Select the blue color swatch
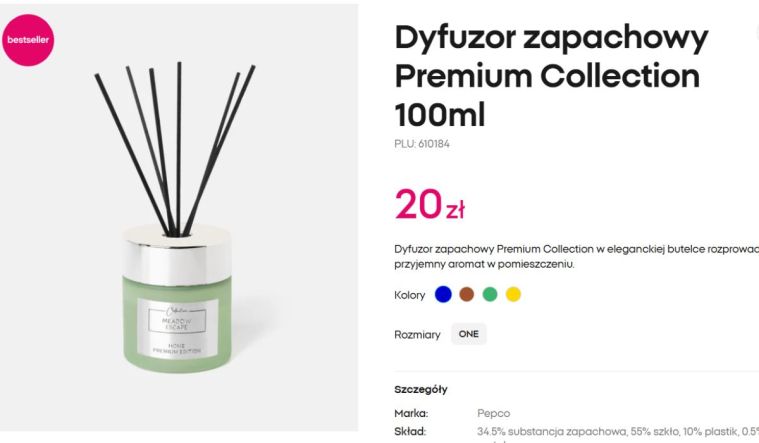Viewport: 759px width, 443px height. (443, 294)
